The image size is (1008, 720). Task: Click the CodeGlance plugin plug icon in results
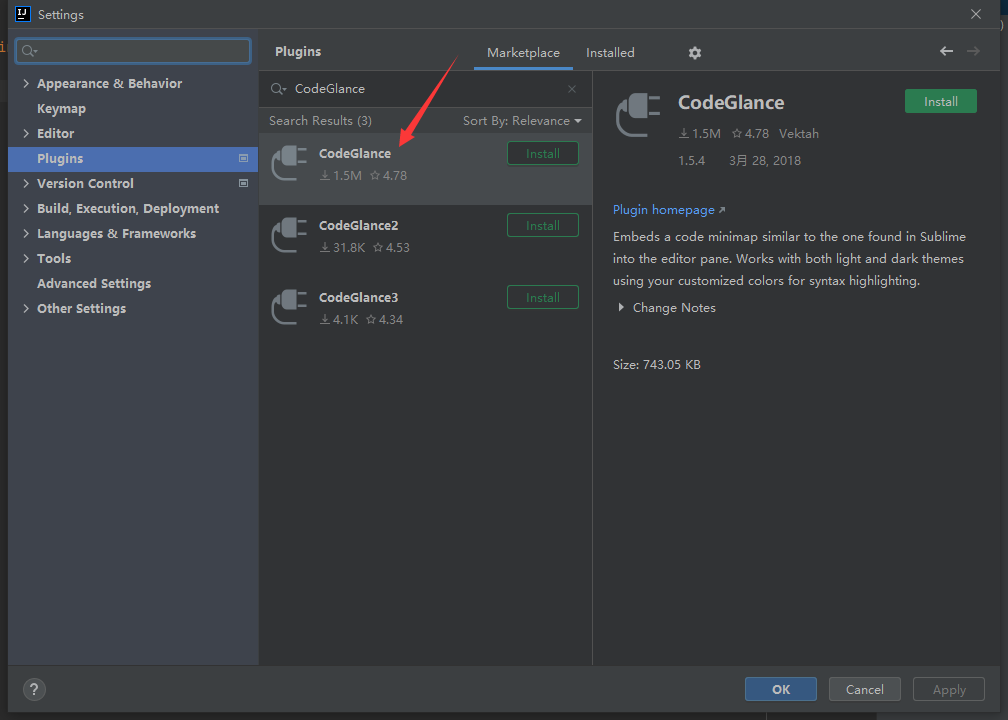click(x=289, y=163)
